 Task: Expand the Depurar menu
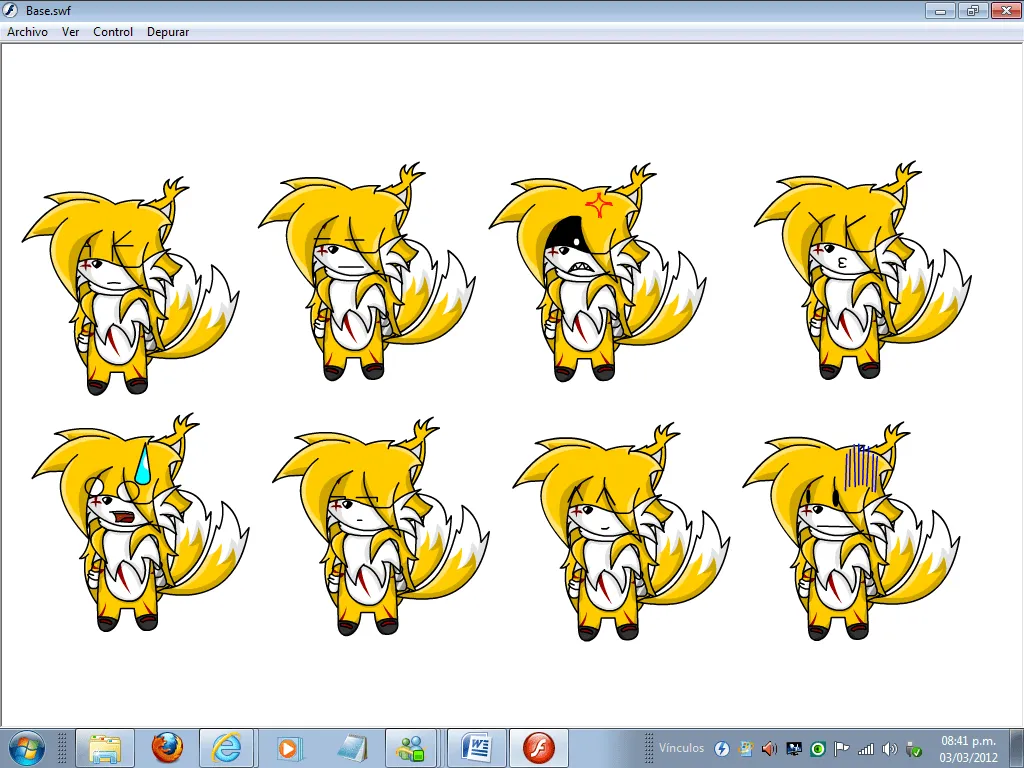(x=167, y=31)
